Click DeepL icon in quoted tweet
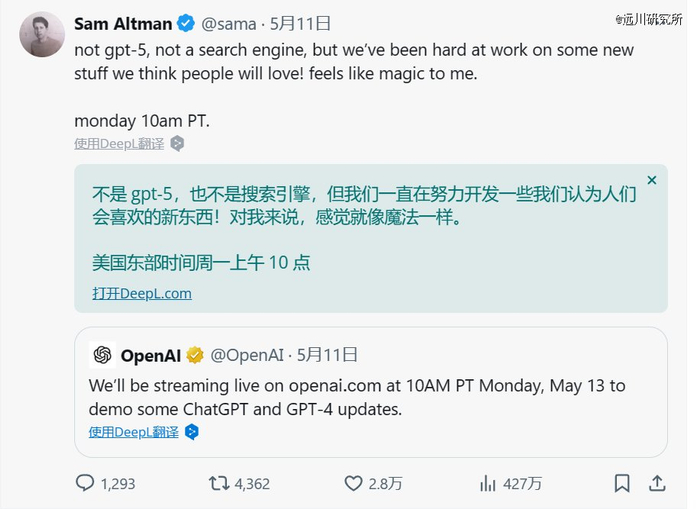700x509 pixels. pyautogui.click(x=192, y=432)
